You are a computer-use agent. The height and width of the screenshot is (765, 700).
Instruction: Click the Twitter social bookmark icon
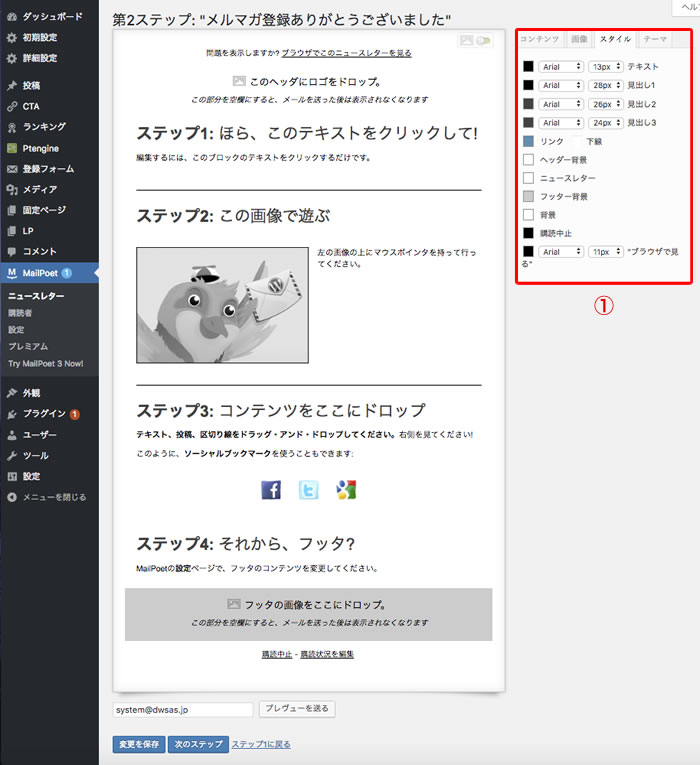(x=309, y=490)
